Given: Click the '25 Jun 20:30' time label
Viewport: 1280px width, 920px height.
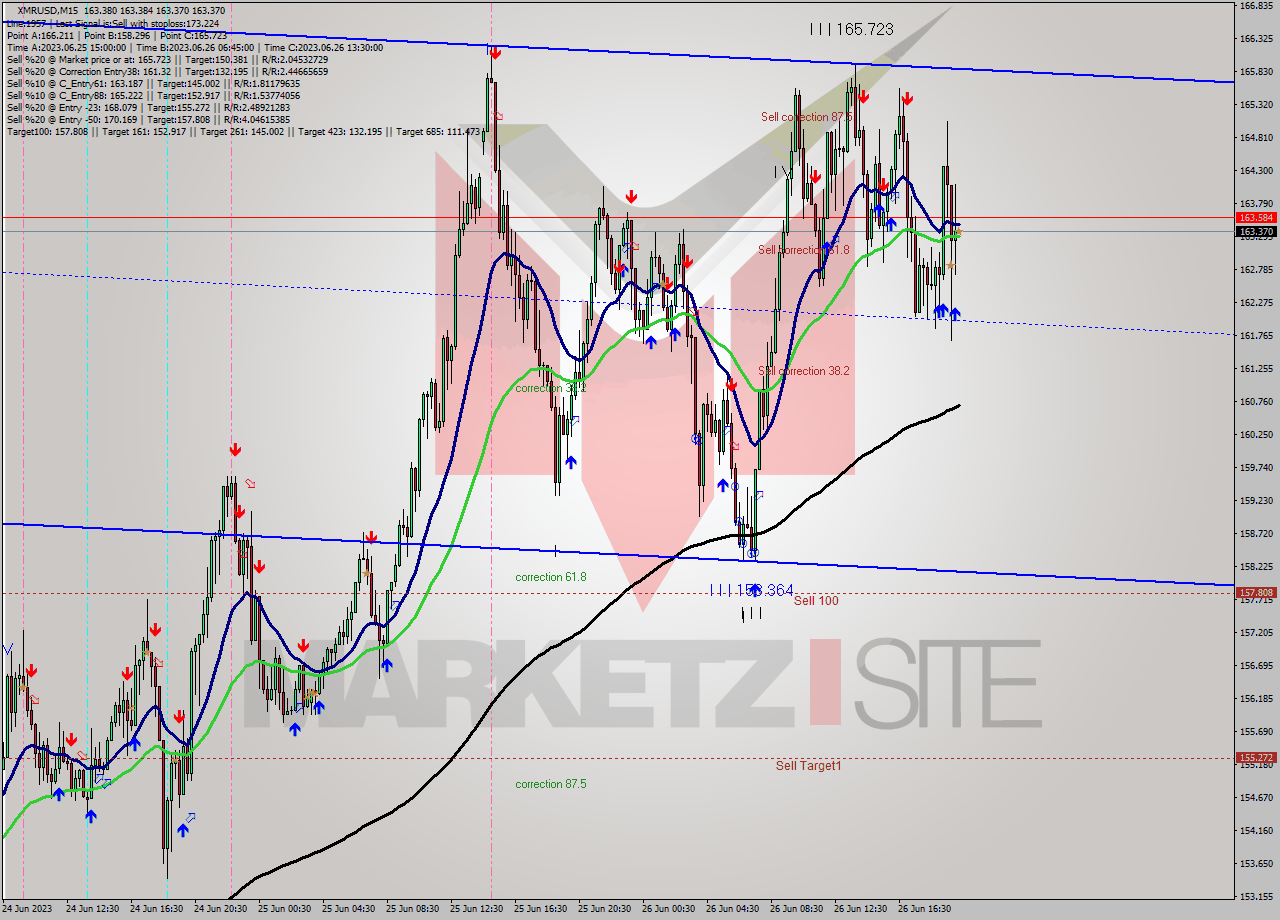Looking at the screenshot, I should (604, 909).
